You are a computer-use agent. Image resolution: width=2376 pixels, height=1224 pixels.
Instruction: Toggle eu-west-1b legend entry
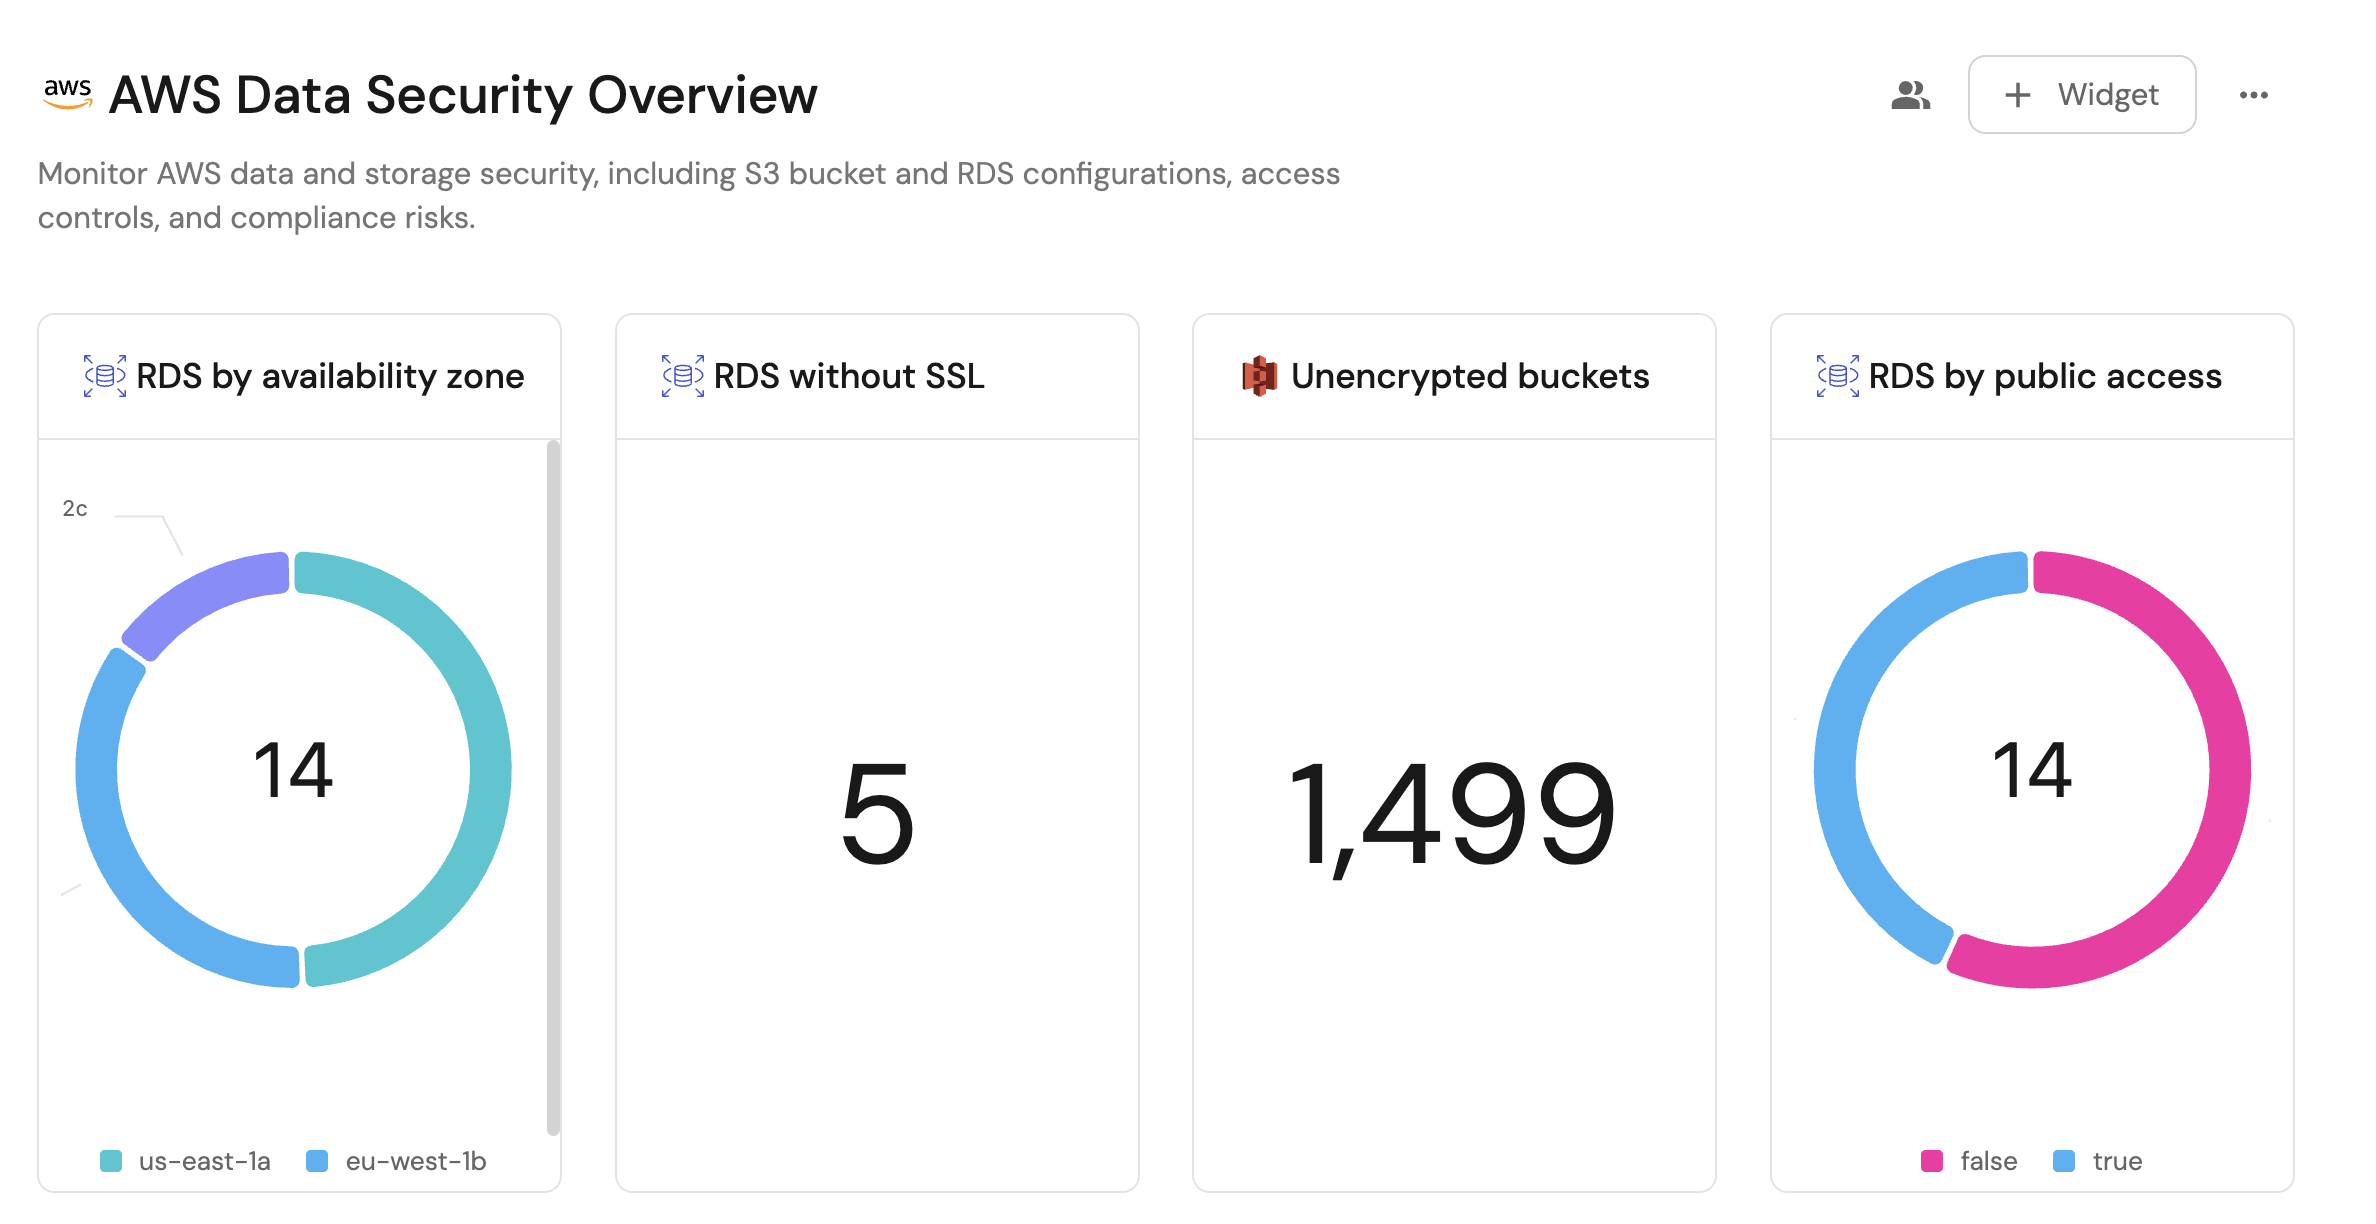point(396,1161)
